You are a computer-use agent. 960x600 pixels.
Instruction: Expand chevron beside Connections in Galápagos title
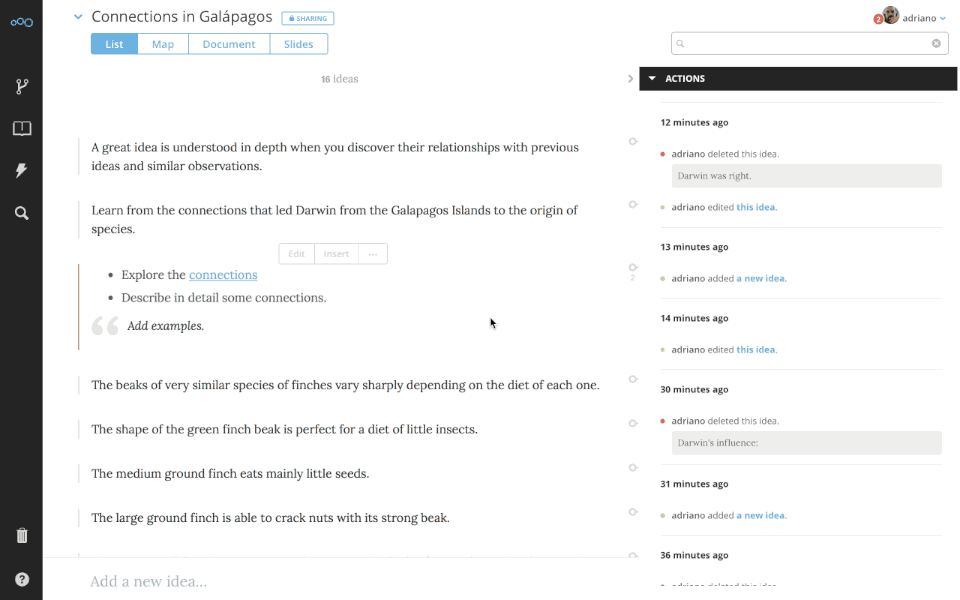(78, 17)
